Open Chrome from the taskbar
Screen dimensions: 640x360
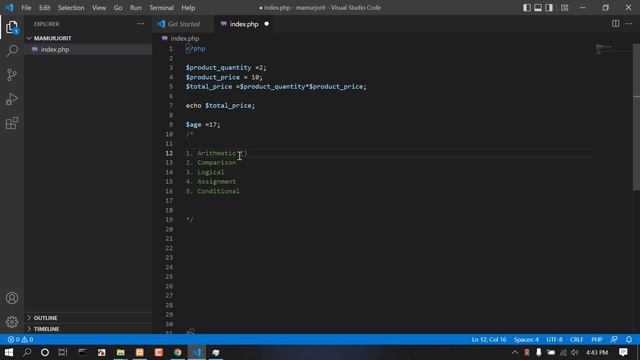pyautogui.click(x=178, y=352)
